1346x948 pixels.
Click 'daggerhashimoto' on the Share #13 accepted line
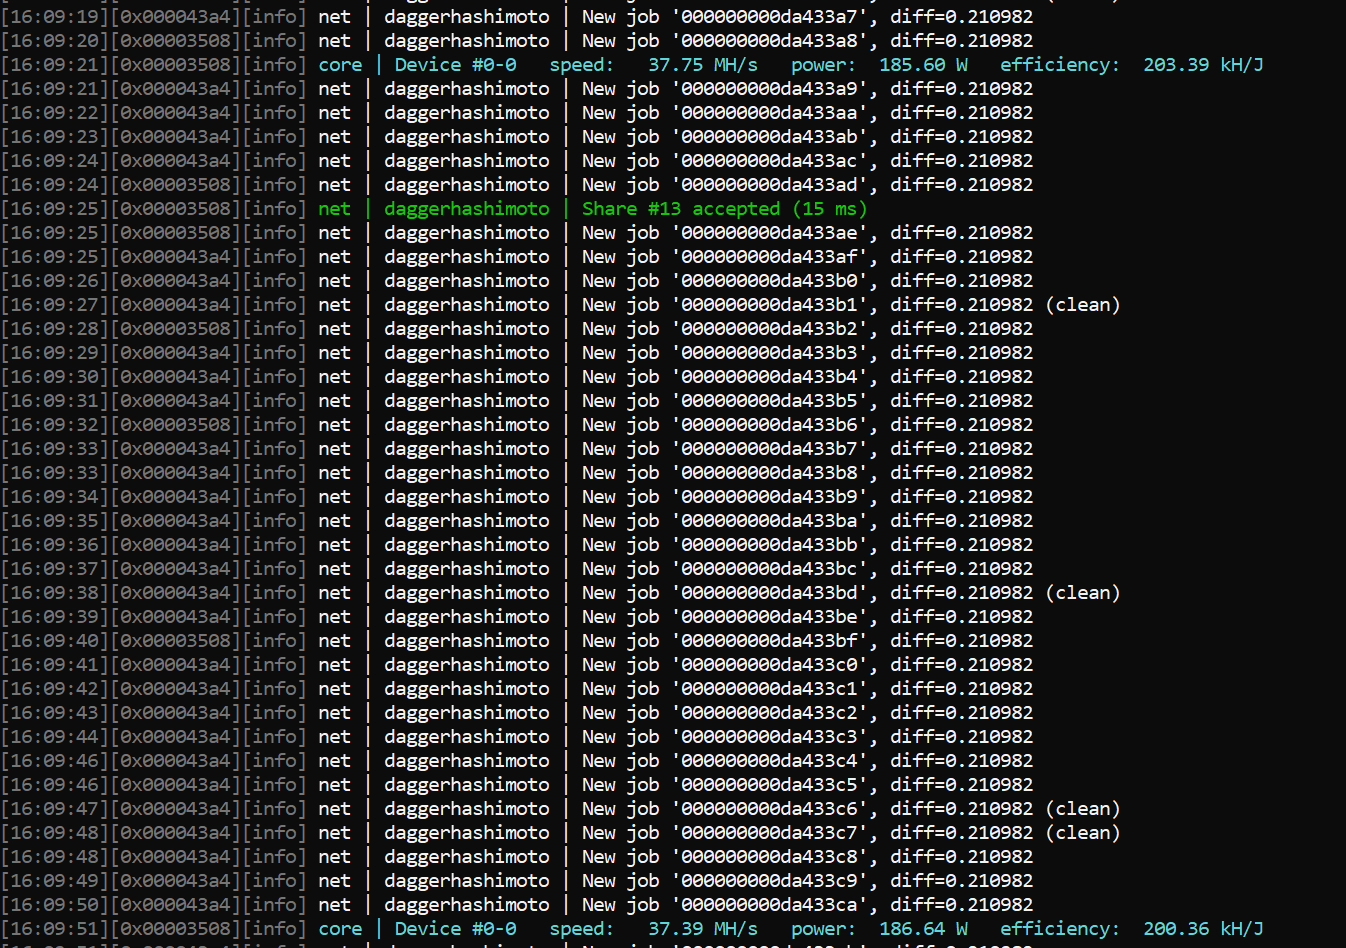tap(467, 209)
